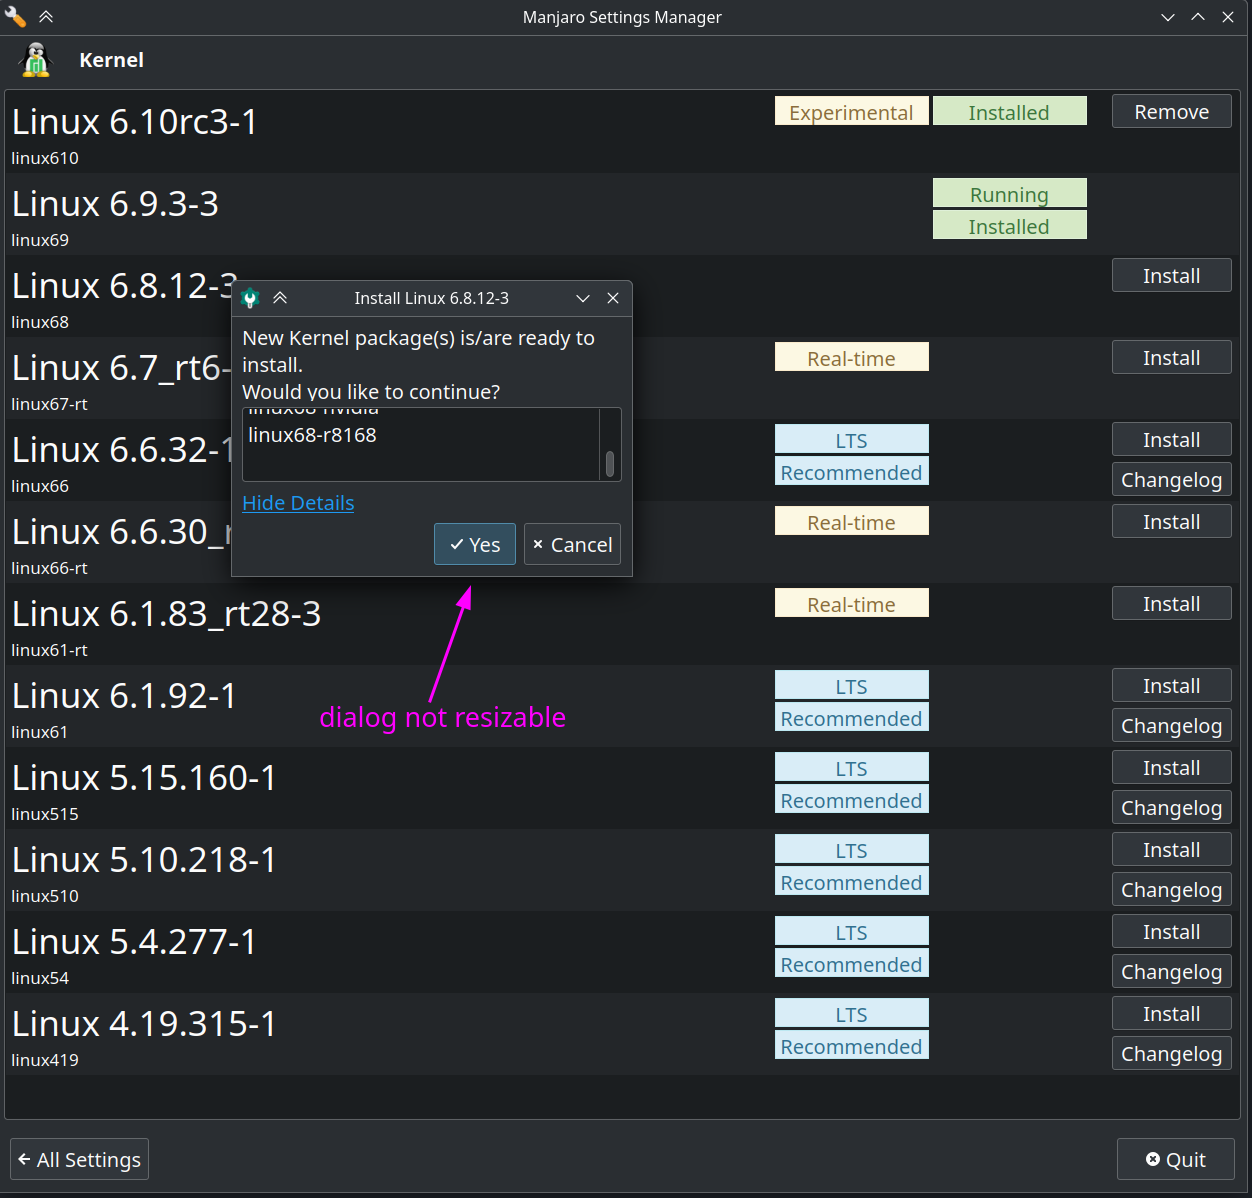1252x1198 pixels.
Task: Select the Linux 5.4.277-1 title
Action: coord(134,942)
